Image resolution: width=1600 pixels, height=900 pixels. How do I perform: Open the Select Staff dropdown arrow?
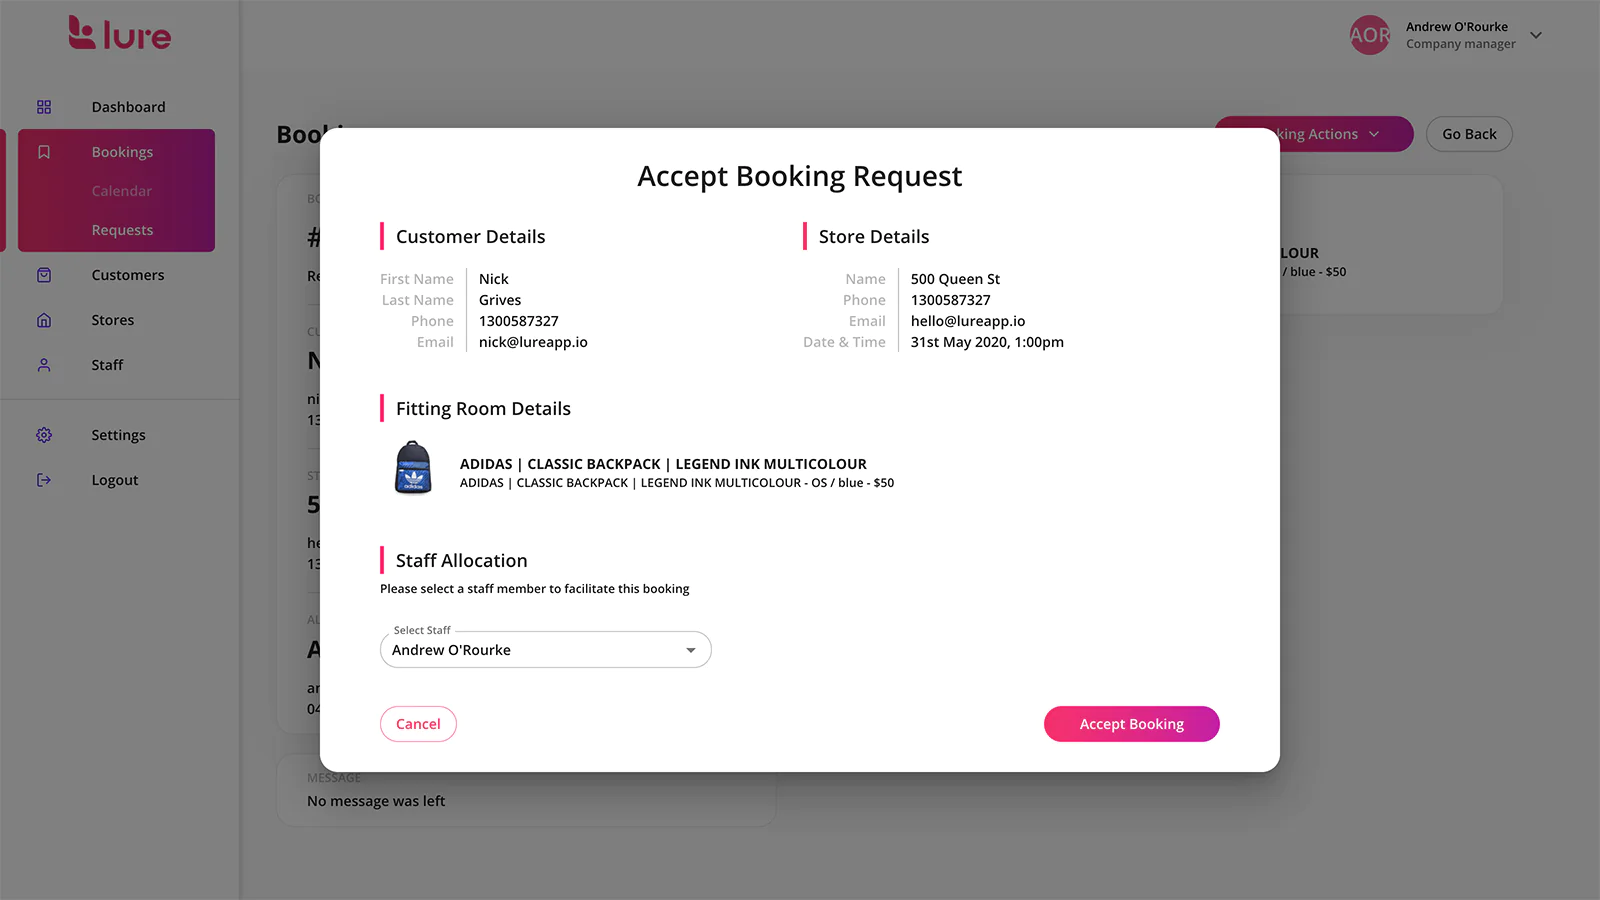coord(690,650)
